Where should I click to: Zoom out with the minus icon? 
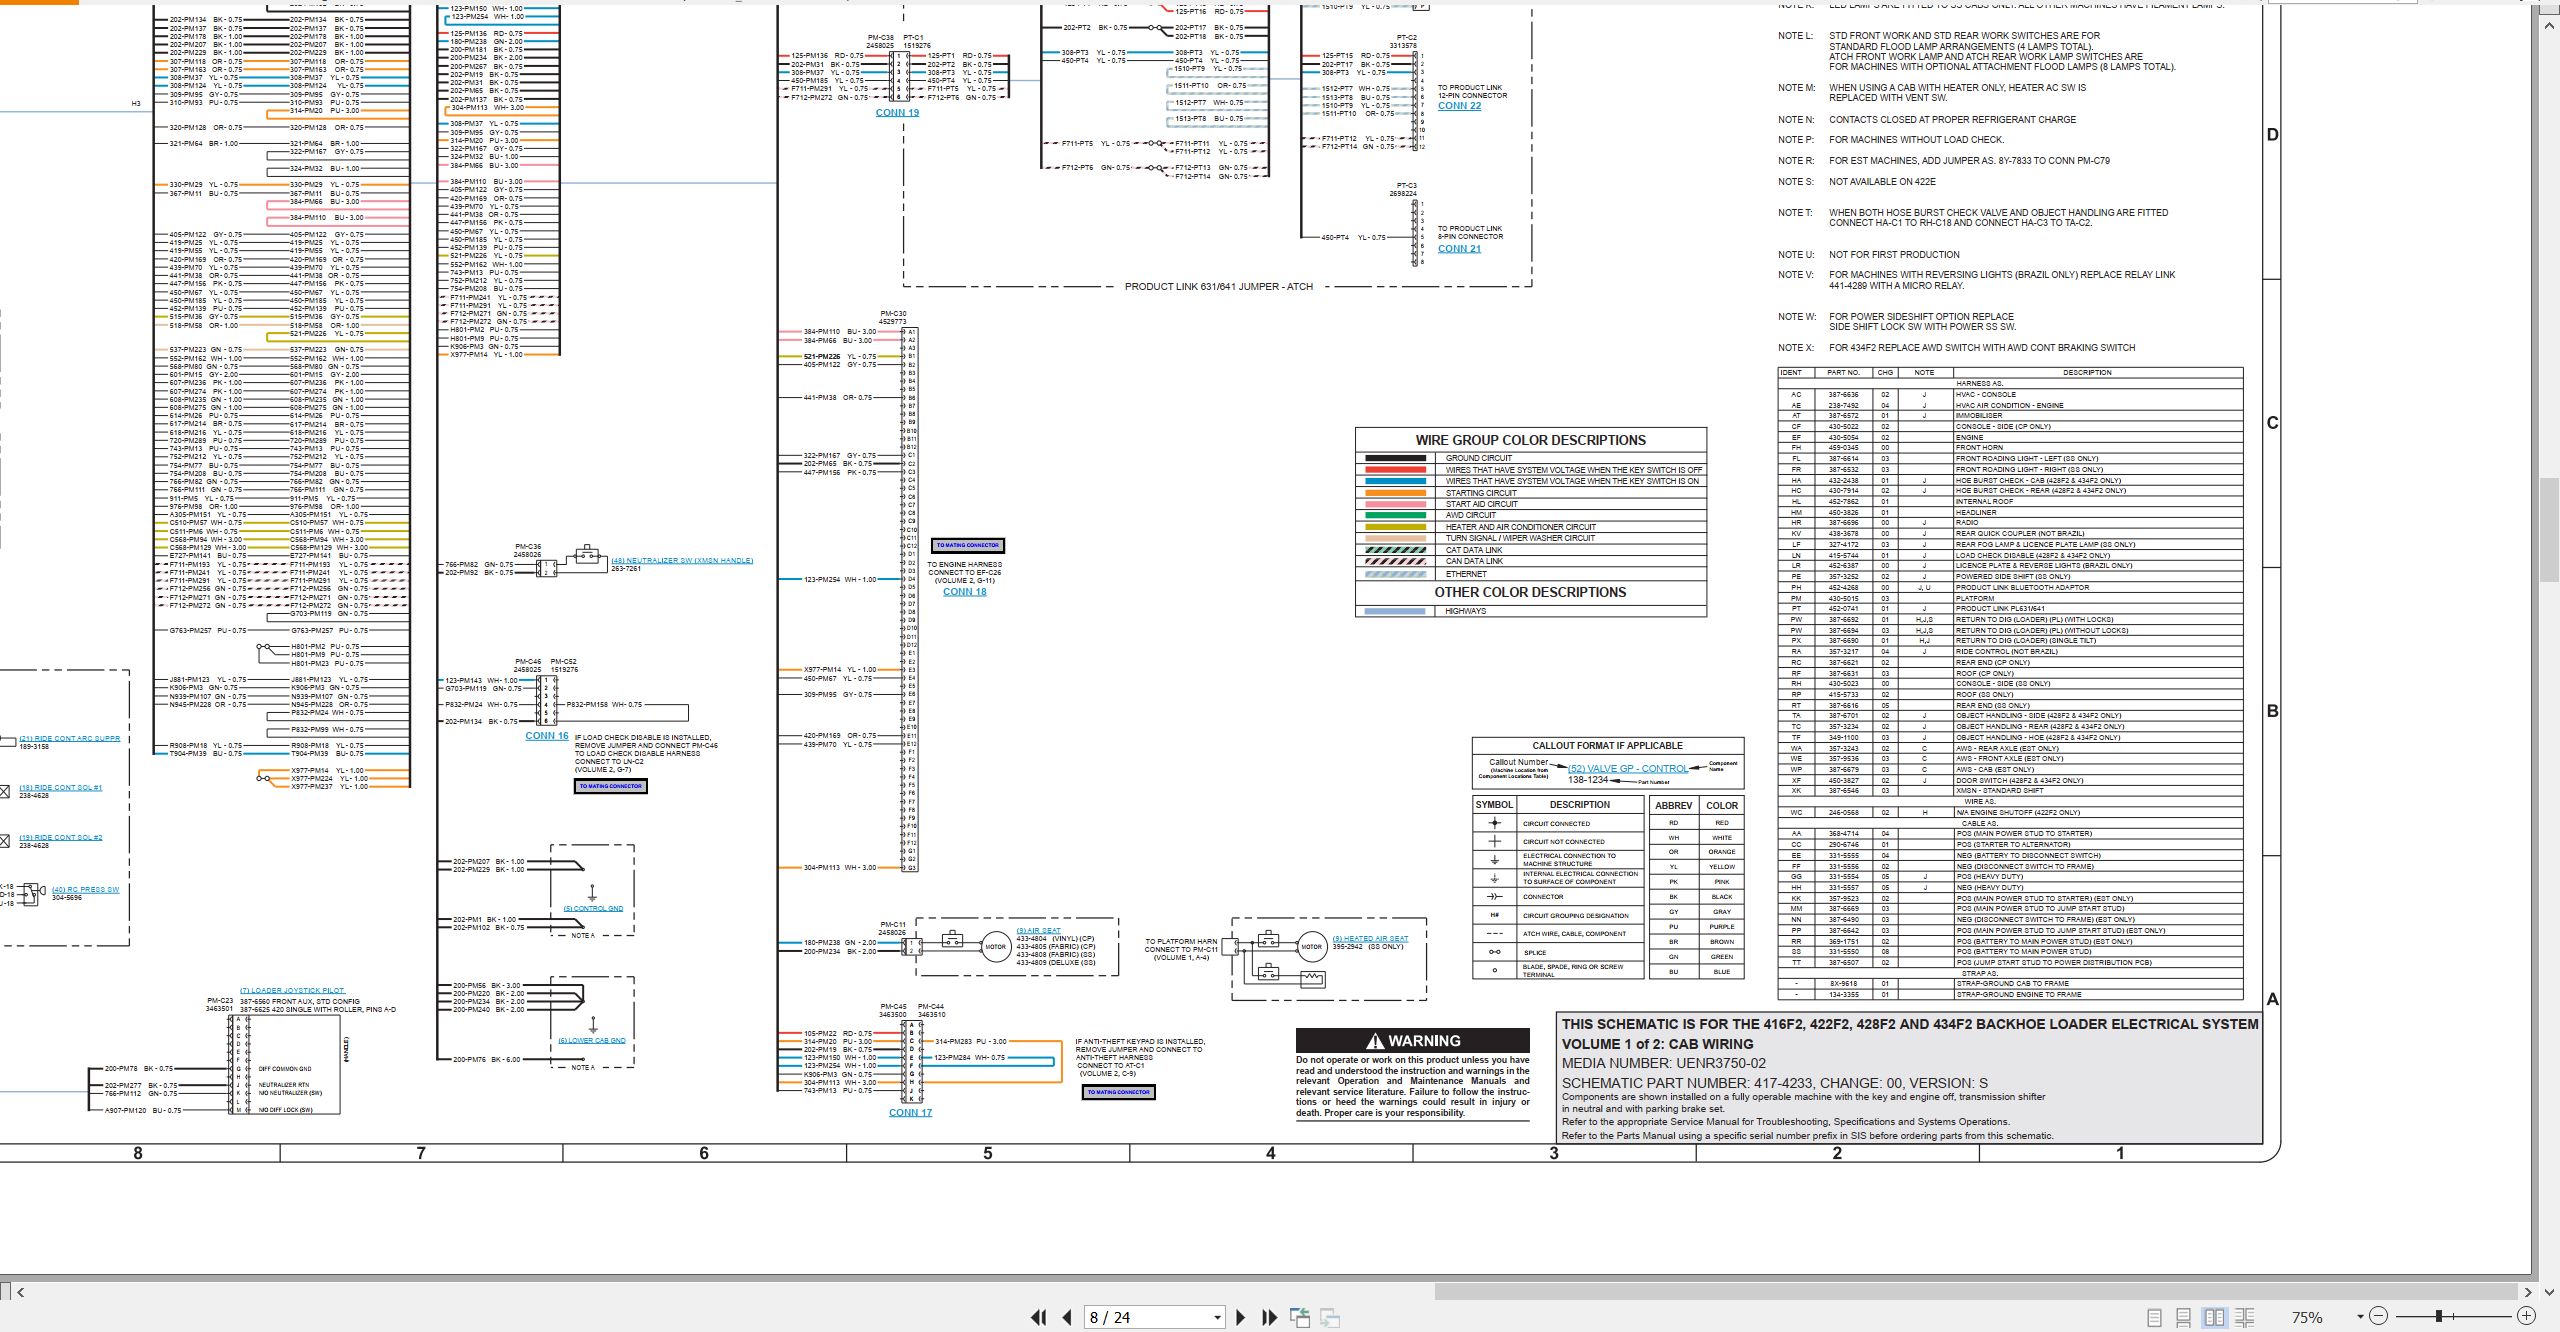(2379, 1316)
